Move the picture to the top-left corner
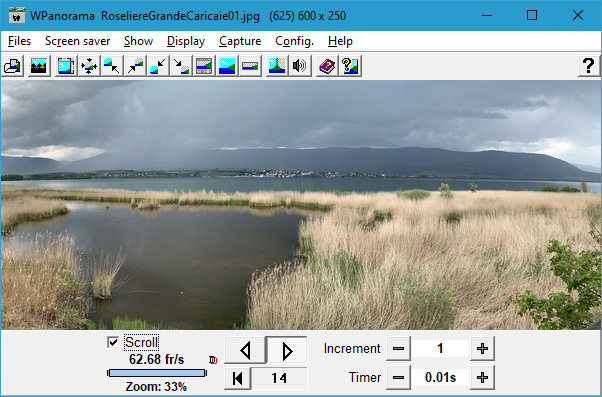Screen dimensions: 602x397 click(112, 66)
